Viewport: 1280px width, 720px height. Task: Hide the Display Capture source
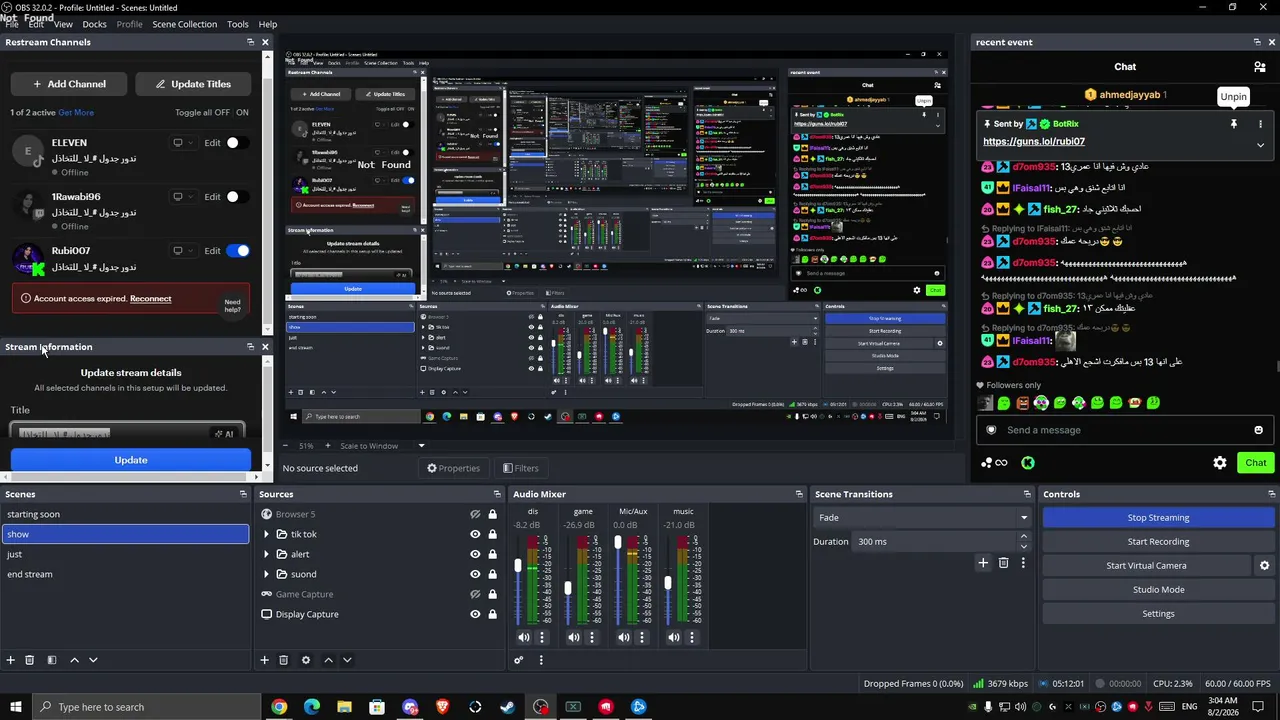(475, 614)
